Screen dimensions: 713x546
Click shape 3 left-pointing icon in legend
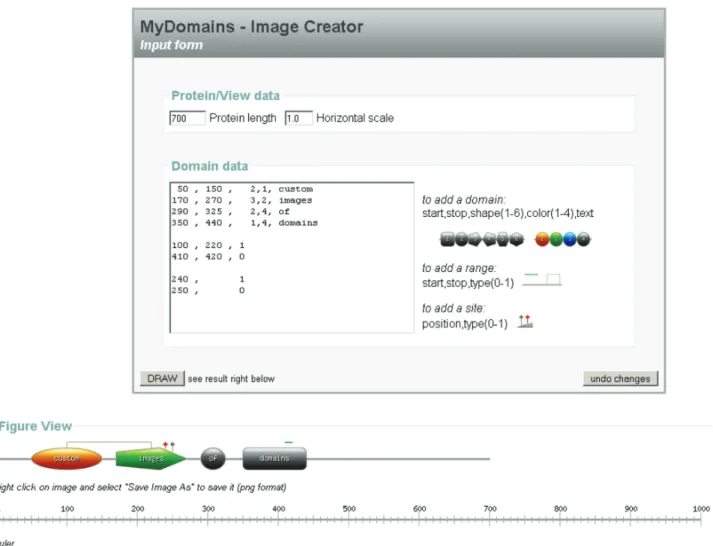pos(475,239)
